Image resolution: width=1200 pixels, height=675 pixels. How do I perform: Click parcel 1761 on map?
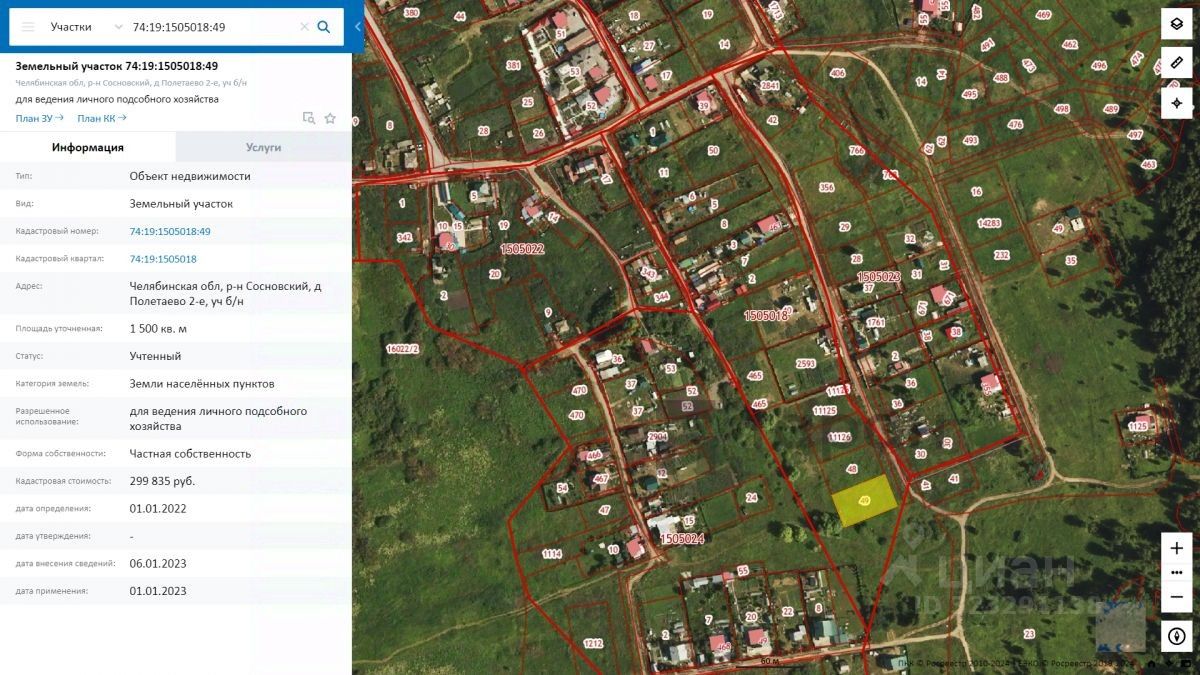pyautogui.click(x=876, y=322)
